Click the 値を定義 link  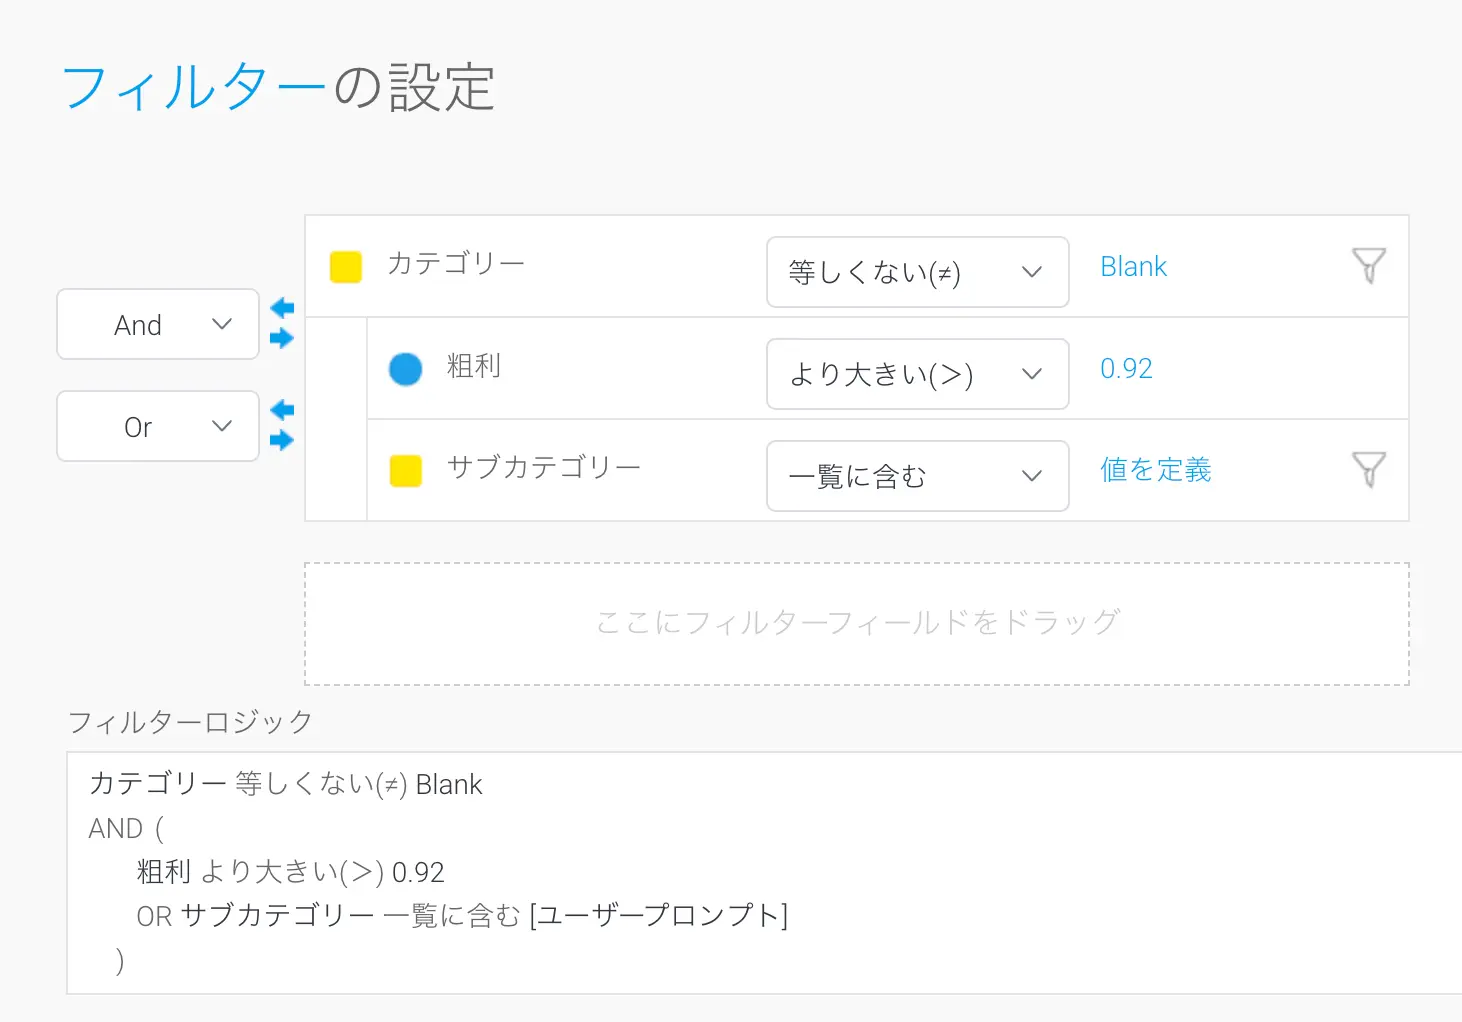pos(1155,470)
